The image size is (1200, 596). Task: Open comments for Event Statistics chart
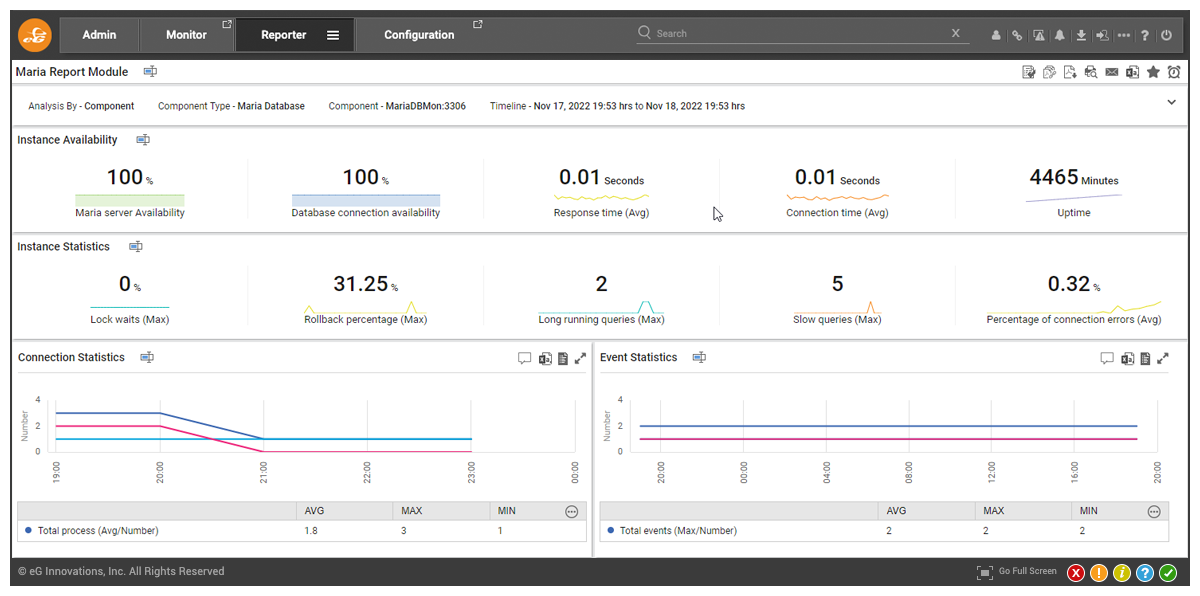coord(1107,359)
